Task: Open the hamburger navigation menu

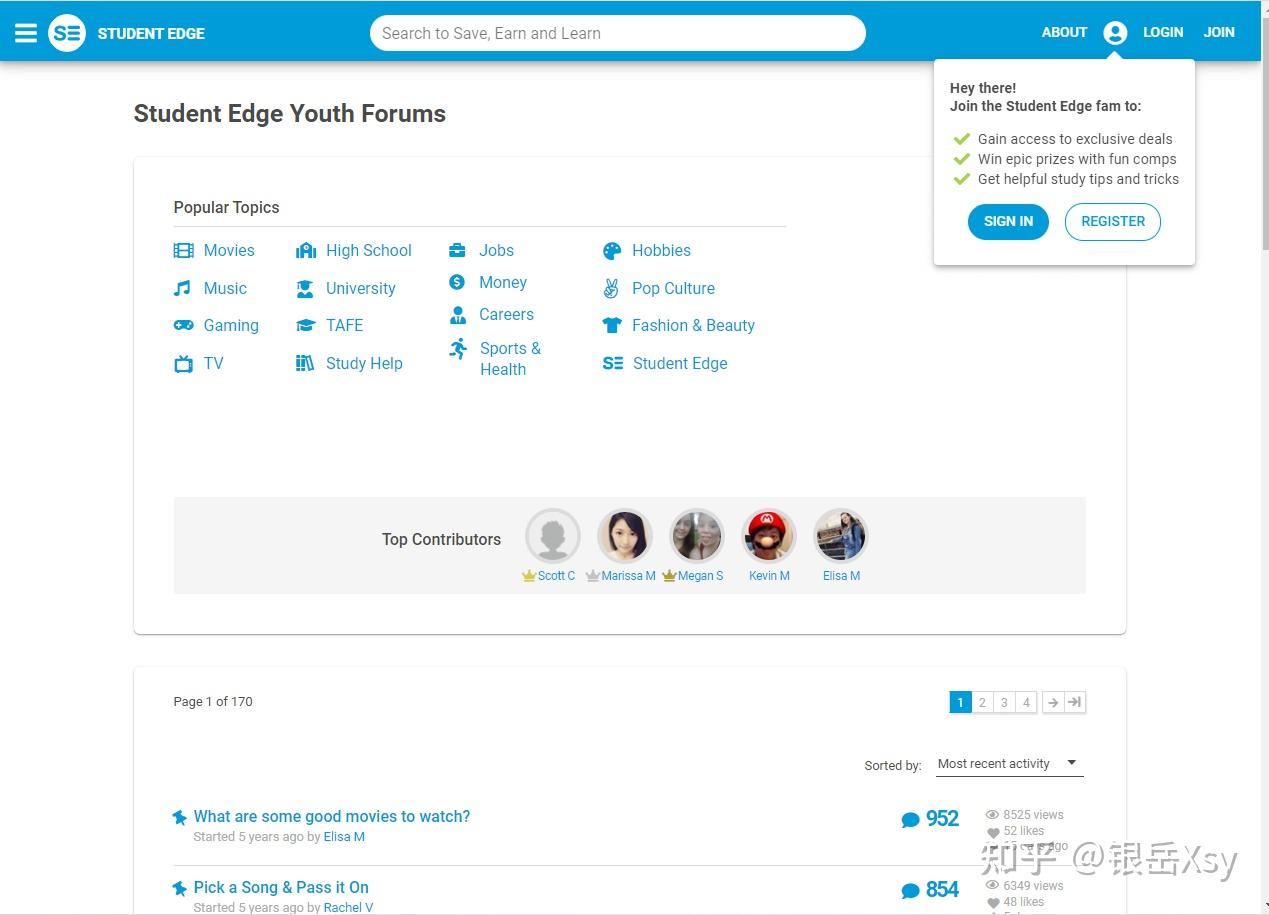Action: (x=26, y=33)
